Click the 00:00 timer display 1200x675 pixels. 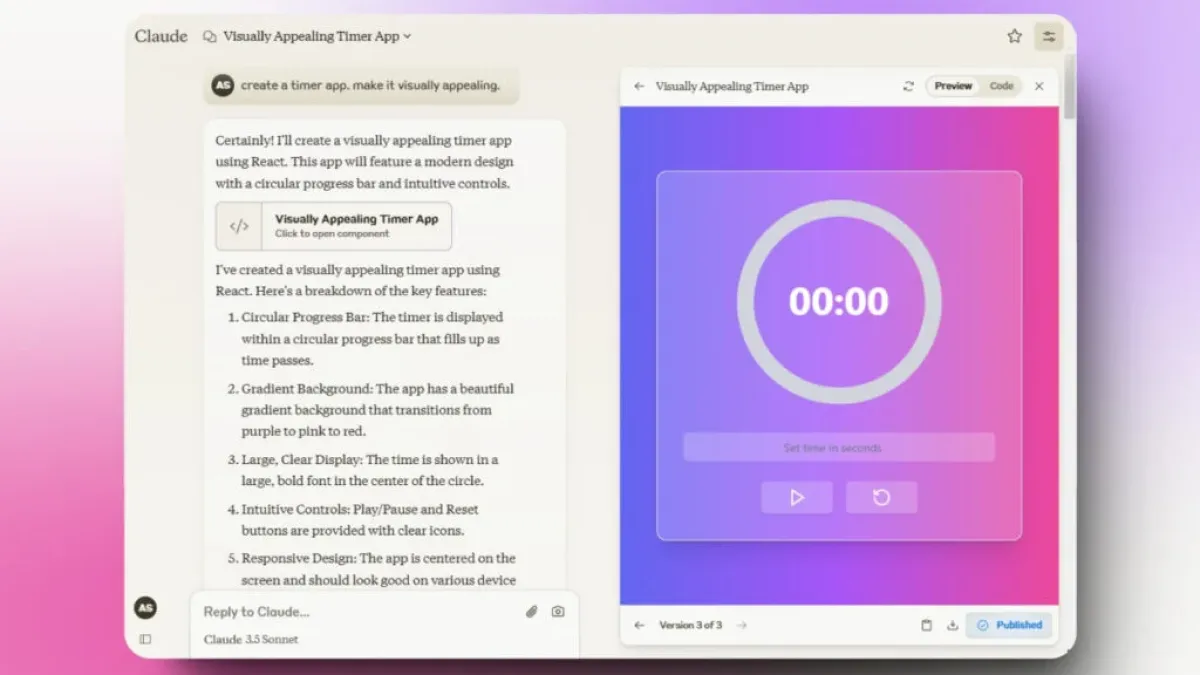click(838, 301)
